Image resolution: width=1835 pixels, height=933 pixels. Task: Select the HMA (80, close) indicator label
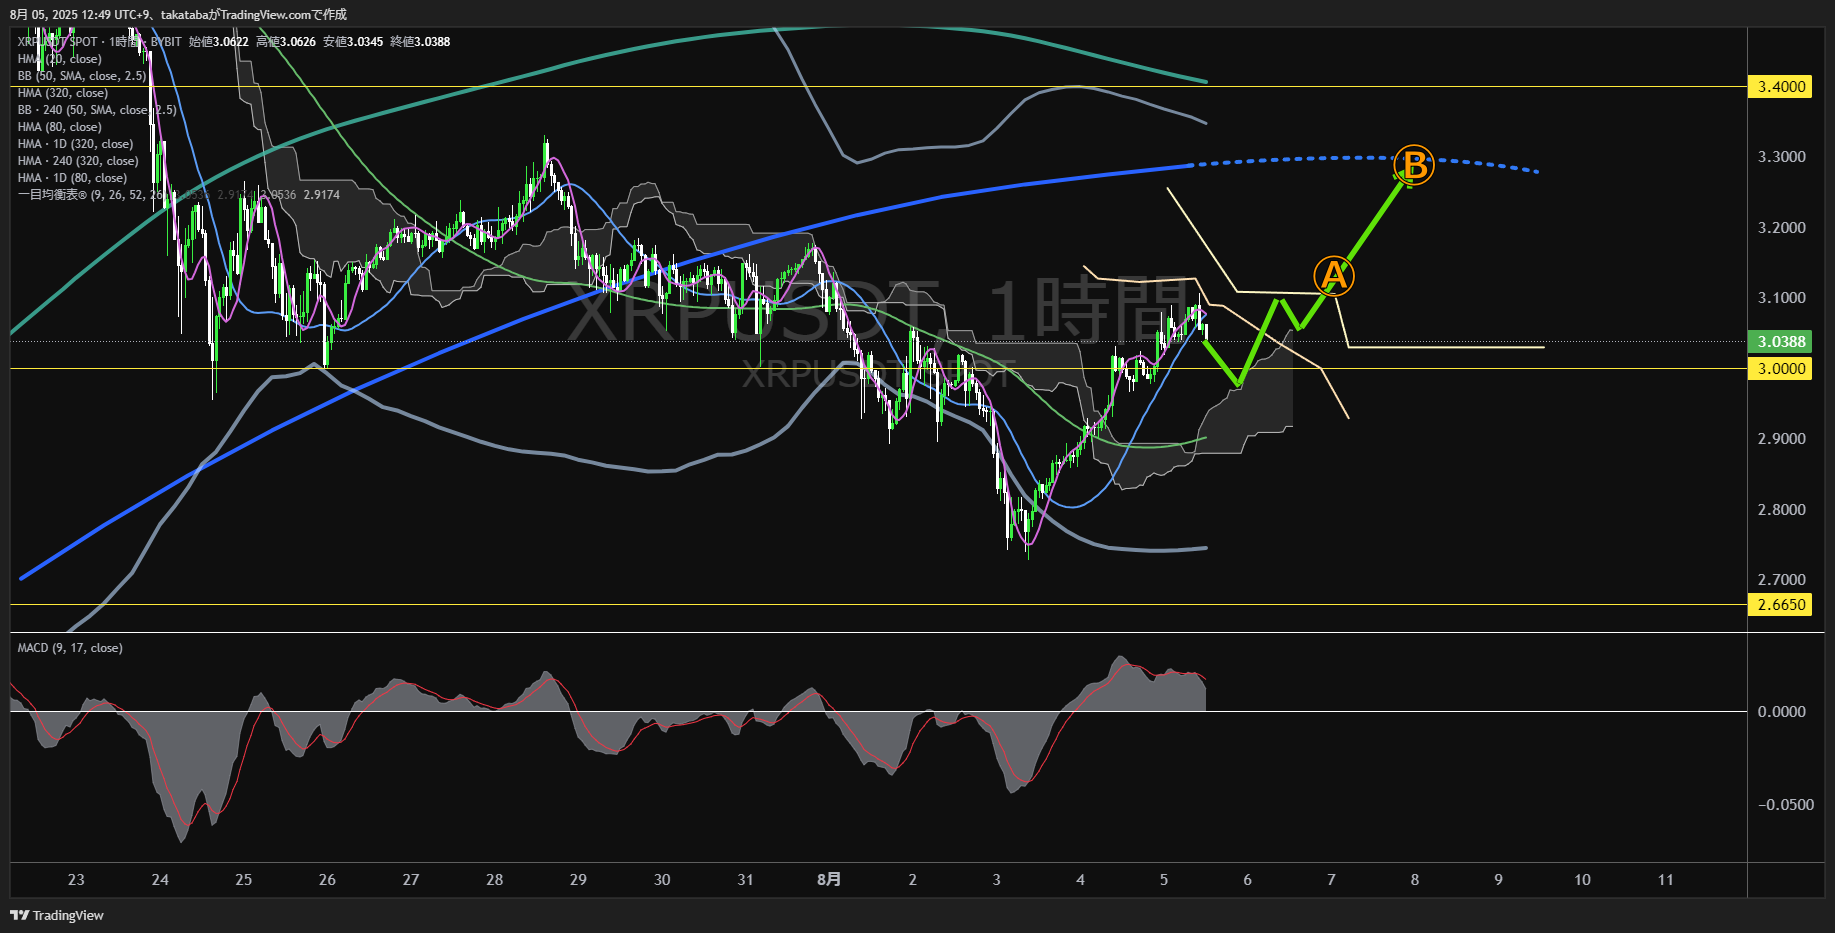coord(59,127)
